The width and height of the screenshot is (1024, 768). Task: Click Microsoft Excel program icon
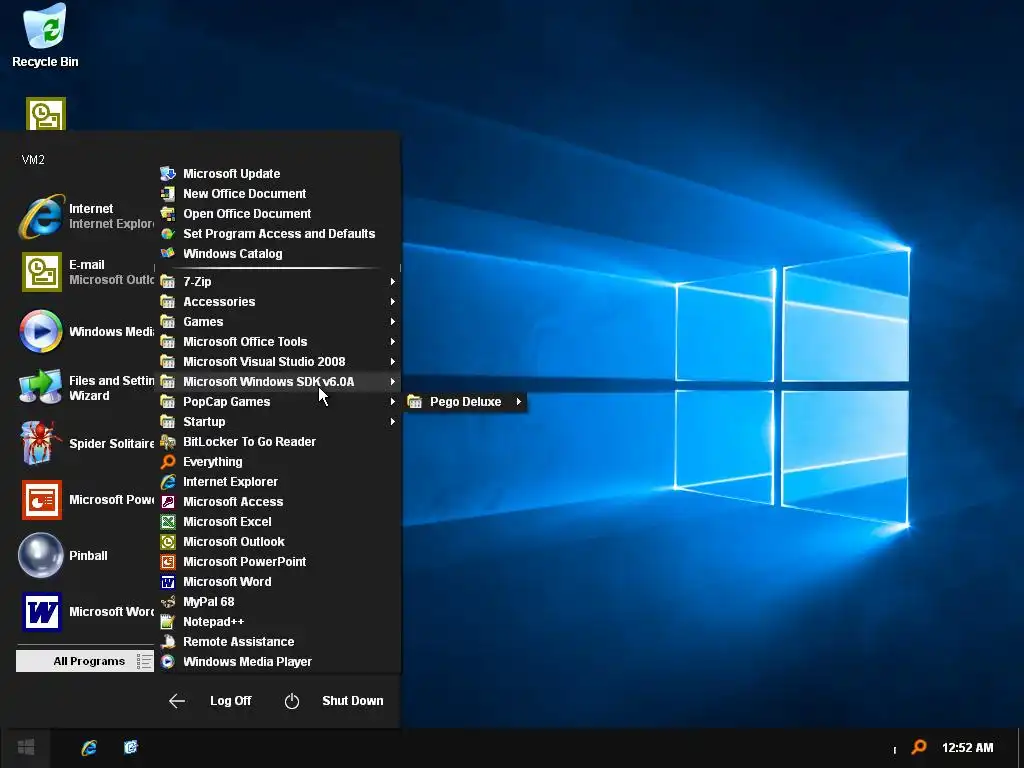(168, 522)
